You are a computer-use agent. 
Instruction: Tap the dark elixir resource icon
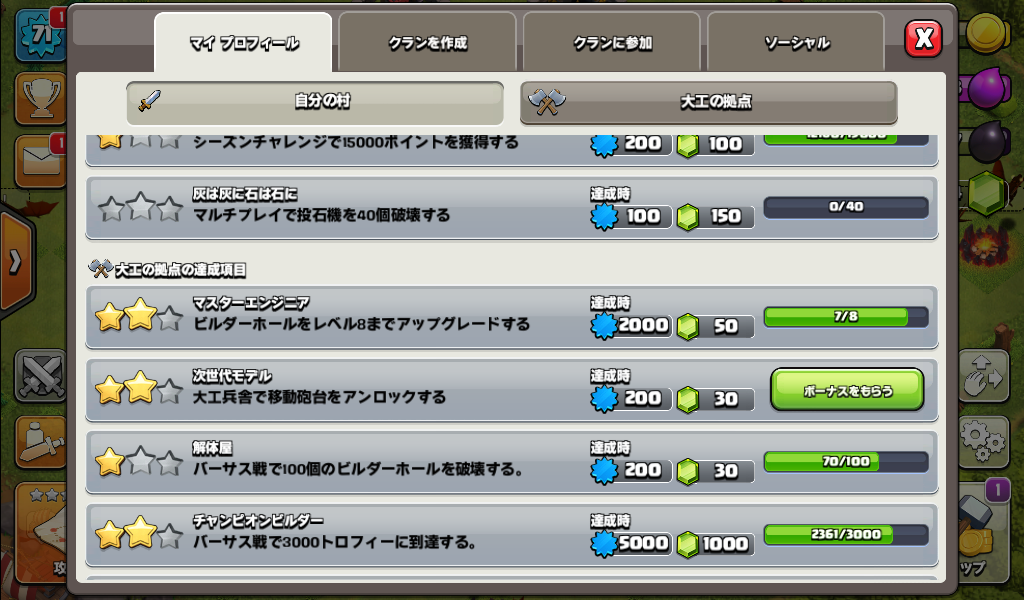pyautogui.click(x=989, y=141)
